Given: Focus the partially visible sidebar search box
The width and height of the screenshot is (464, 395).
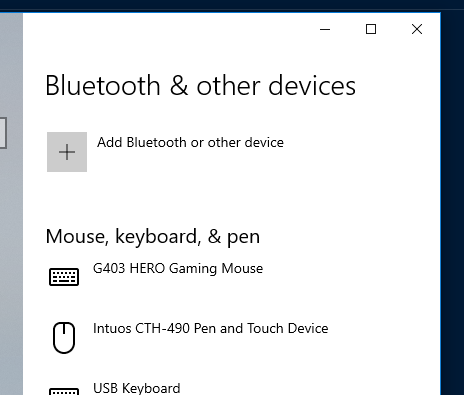Looking at the screenshot, I should [3, 133].
